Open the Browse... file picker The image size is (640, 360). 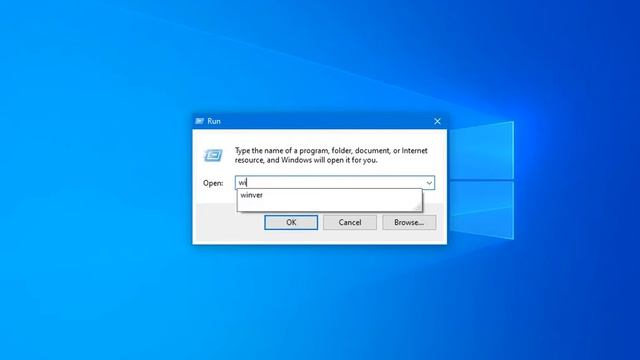pyautogui.click(x=409, y=222)
